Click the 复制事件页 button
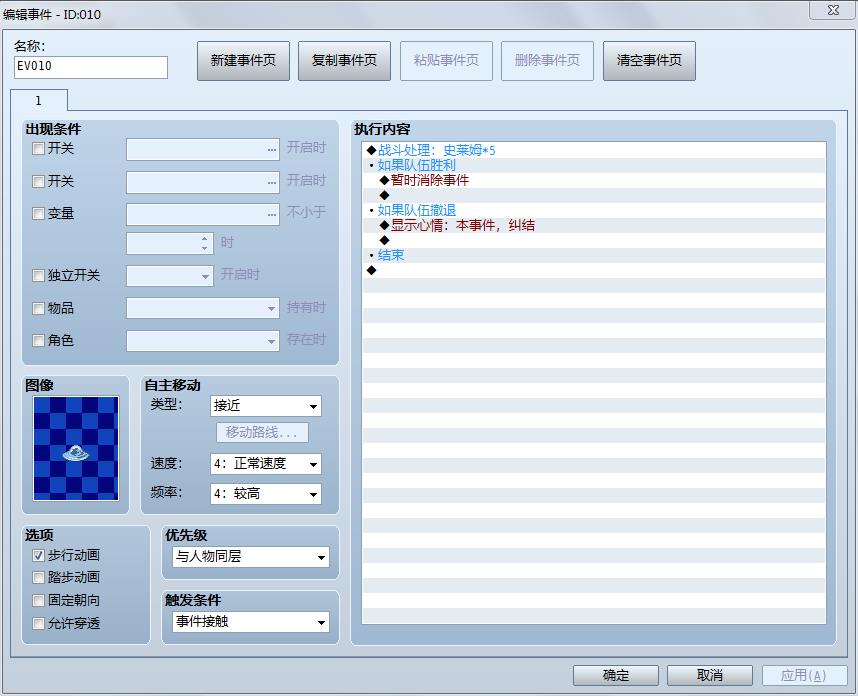This screenshot has height=696, width=858. point(344,61)
